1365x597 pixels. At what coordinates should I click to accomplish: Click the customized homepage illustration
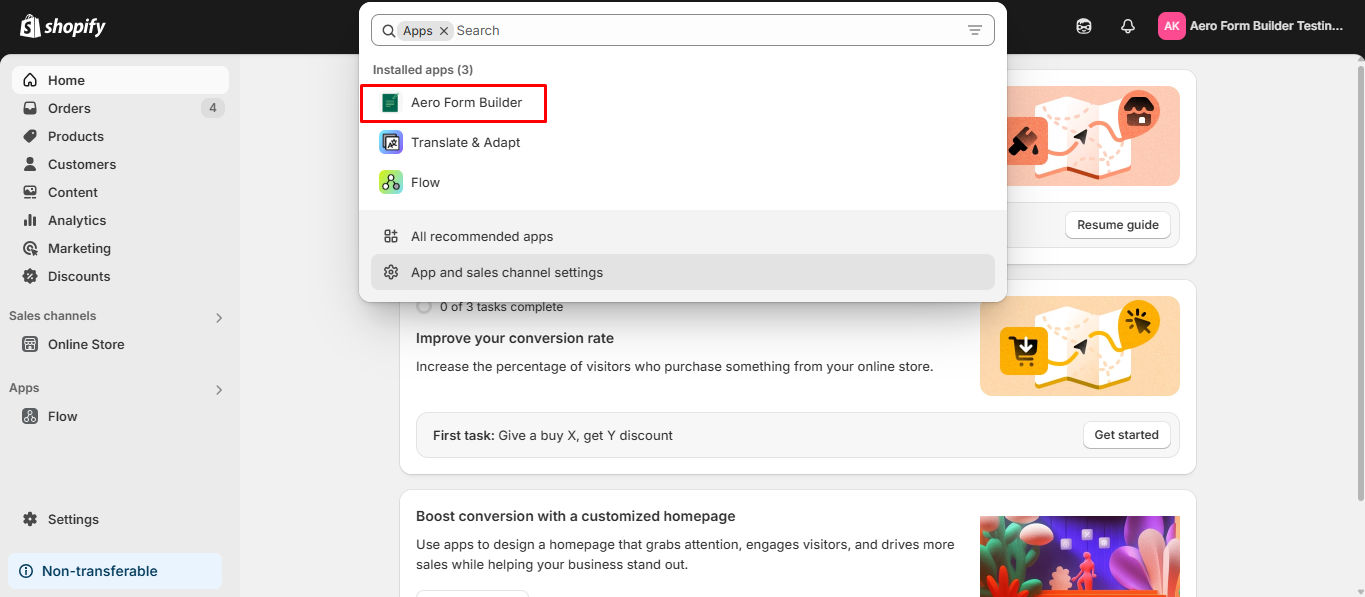(x=1080, y=556)
